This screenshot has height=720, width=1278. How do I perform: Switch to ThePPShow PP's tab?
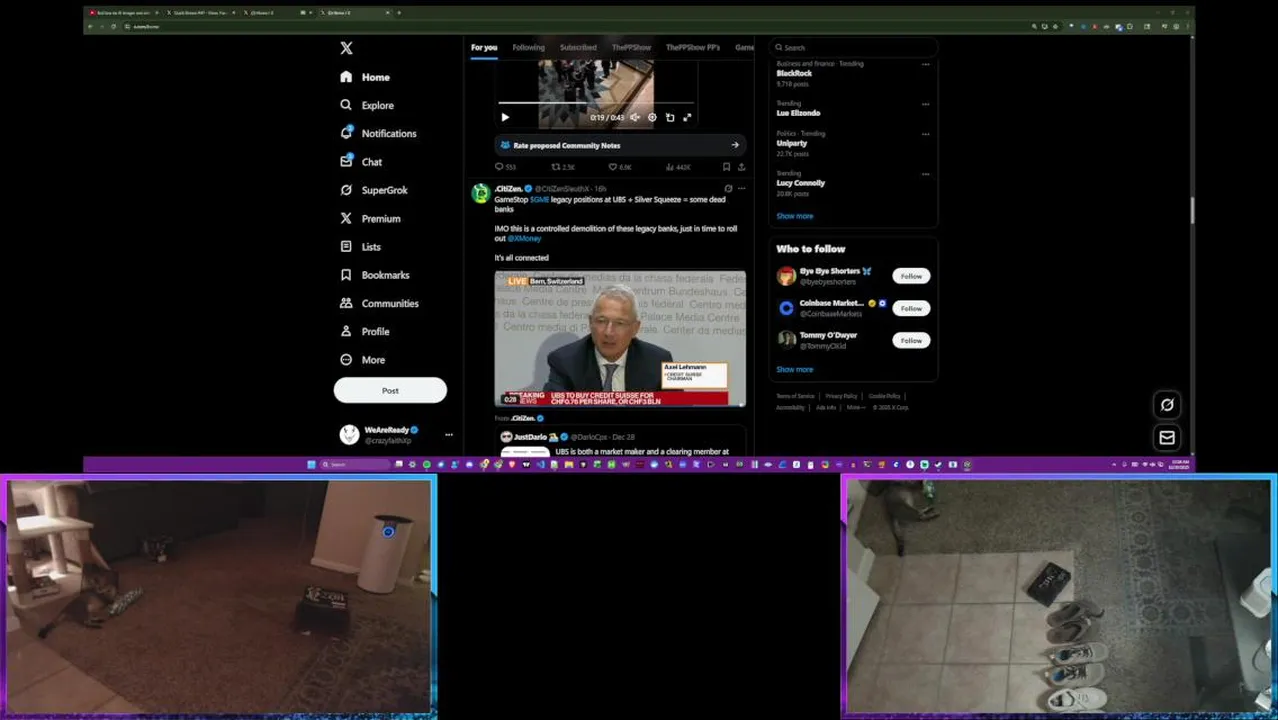point(693,47)
